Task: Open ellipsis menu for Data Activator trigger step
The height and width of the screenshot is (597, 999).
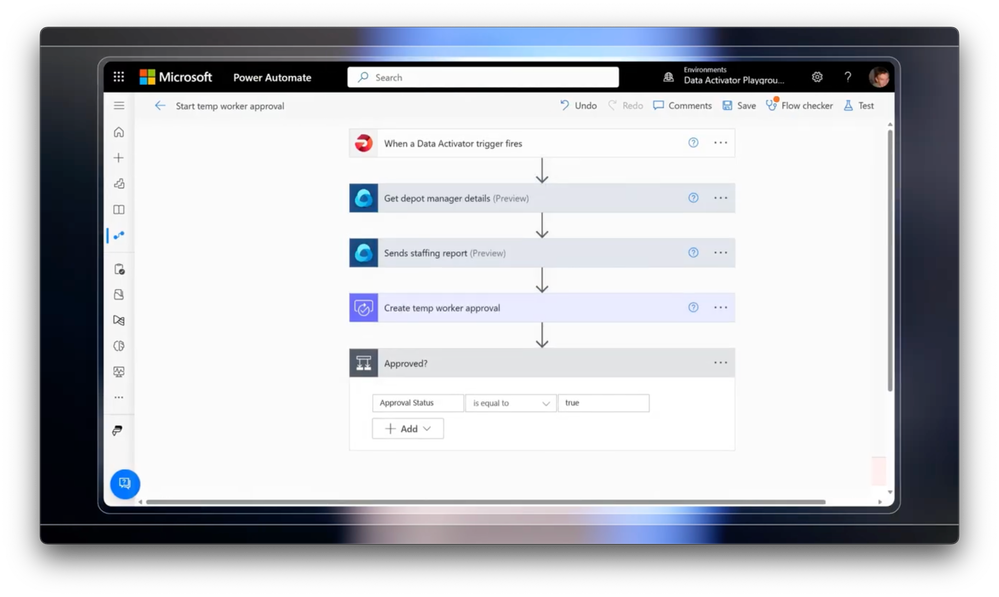Action: pos(721,143)
